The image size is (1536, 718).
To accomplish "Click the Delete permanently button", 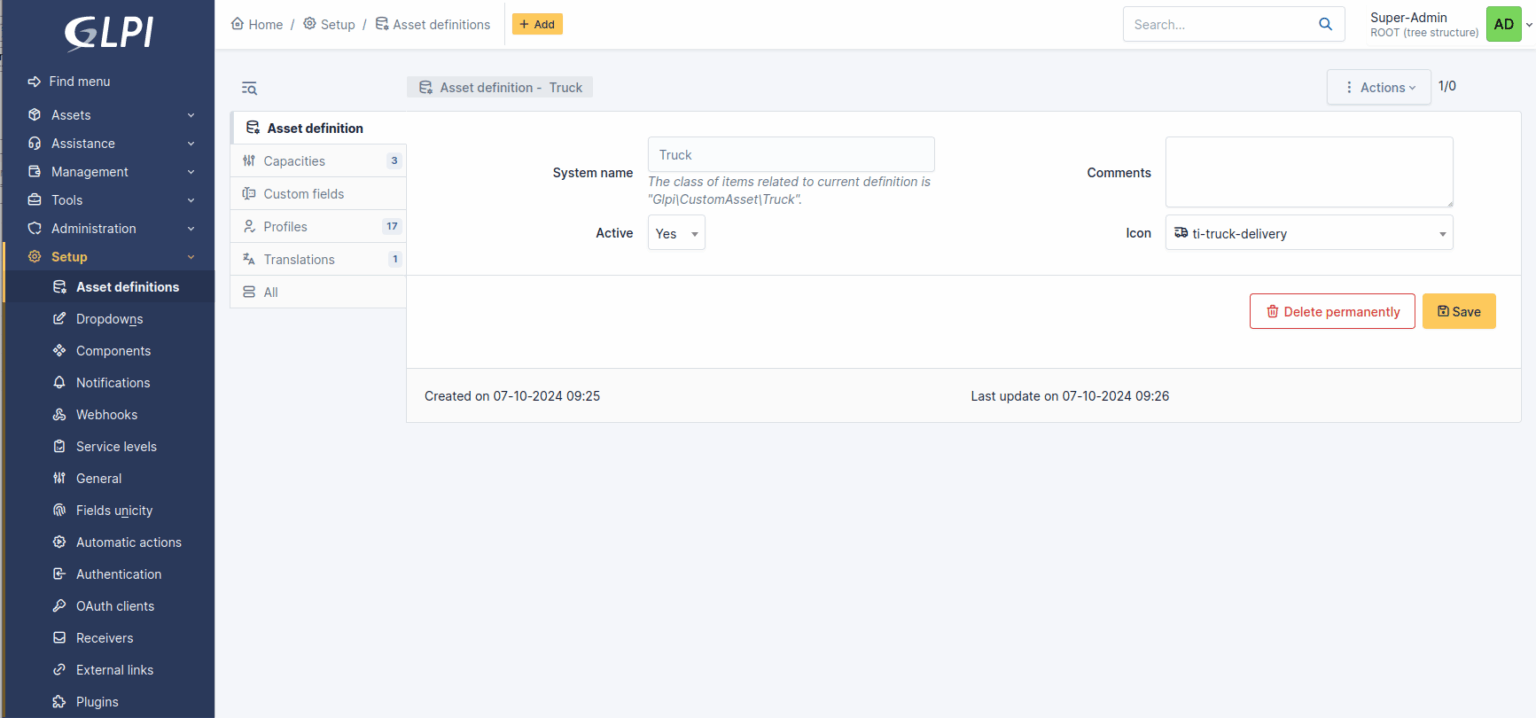I will (1332, 312).
